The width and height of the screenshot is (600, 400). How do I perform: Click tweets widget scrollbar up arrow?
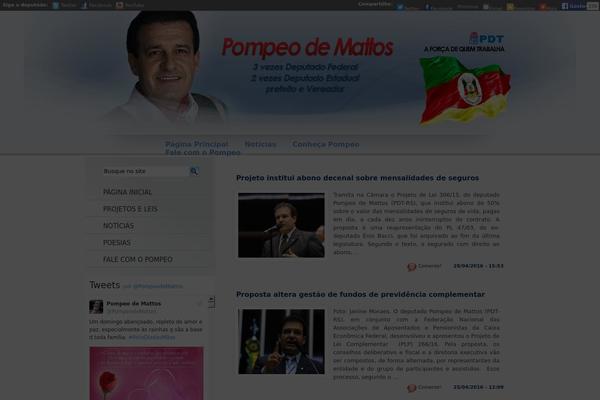click(x=211, y=299)
